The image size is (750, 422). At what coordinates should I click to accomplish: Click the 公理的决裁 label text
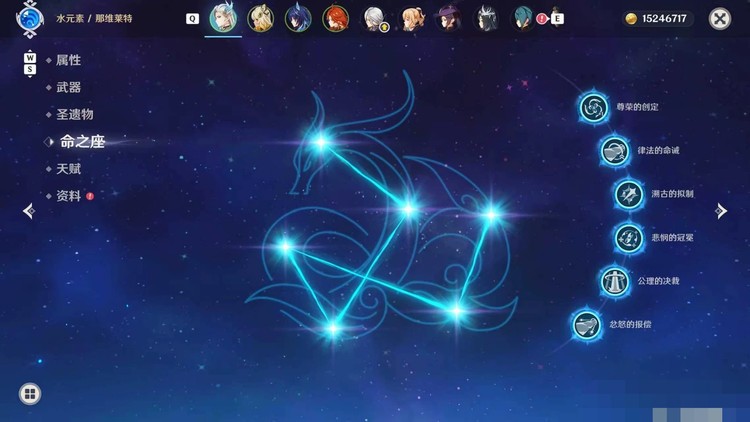tap(658, 281)
